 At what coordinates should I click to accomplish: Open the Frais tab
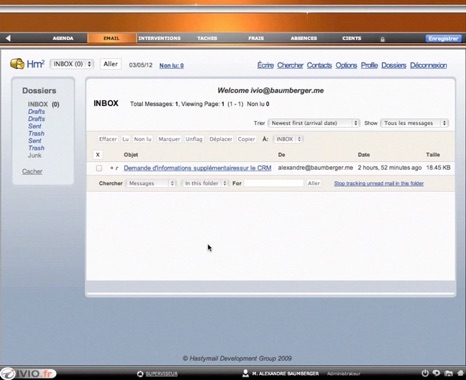tap(256, 38)
